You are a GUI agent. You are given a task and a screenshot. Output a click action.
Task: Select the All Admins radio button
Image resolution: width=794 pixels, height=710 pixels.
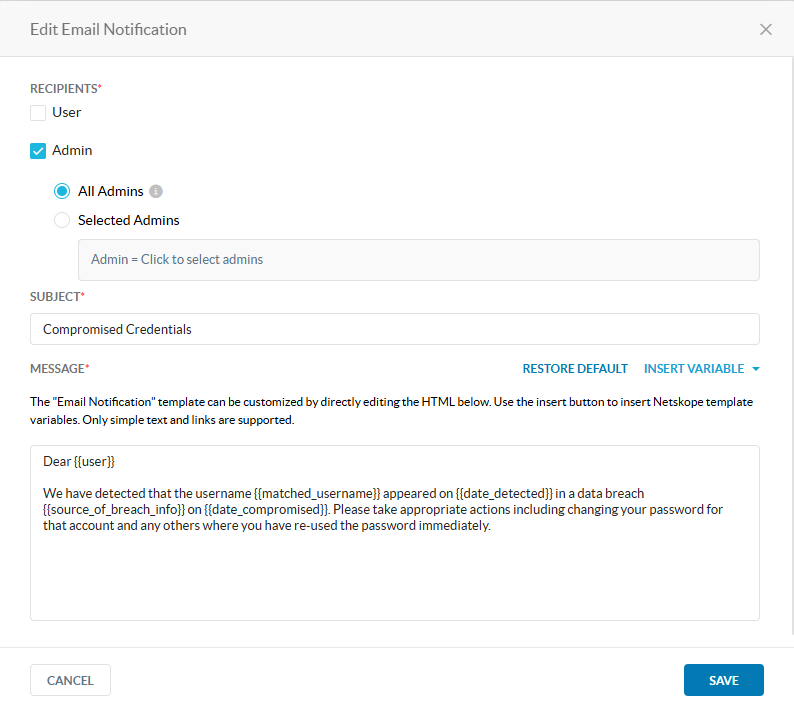(62, 191)
